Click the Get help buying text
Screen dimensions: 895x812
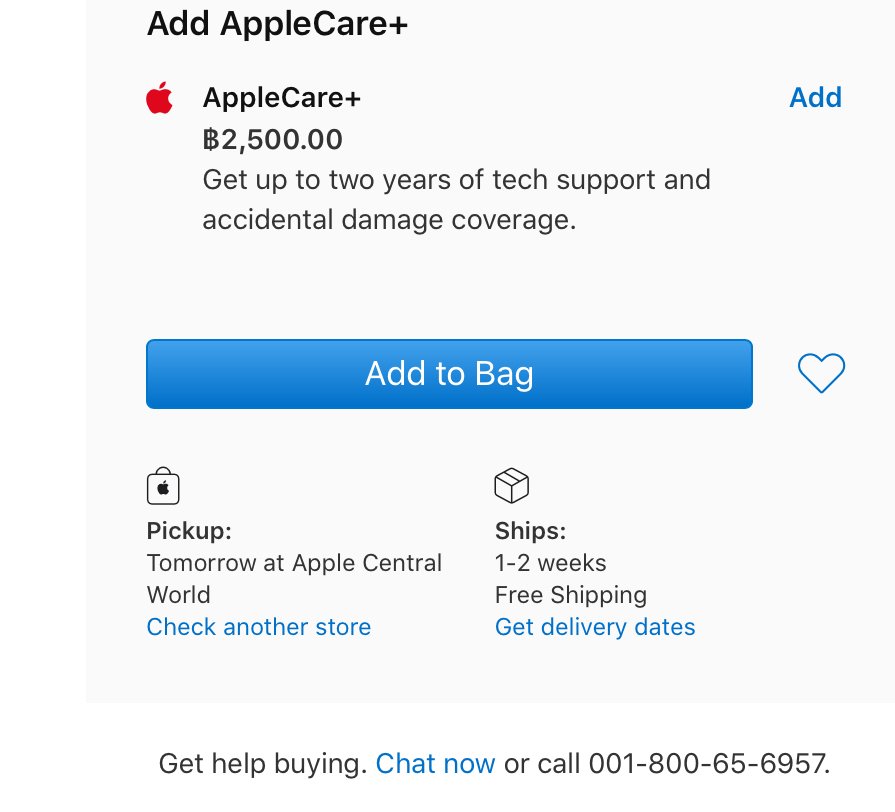pyautogui.click(x=263, y=763)
